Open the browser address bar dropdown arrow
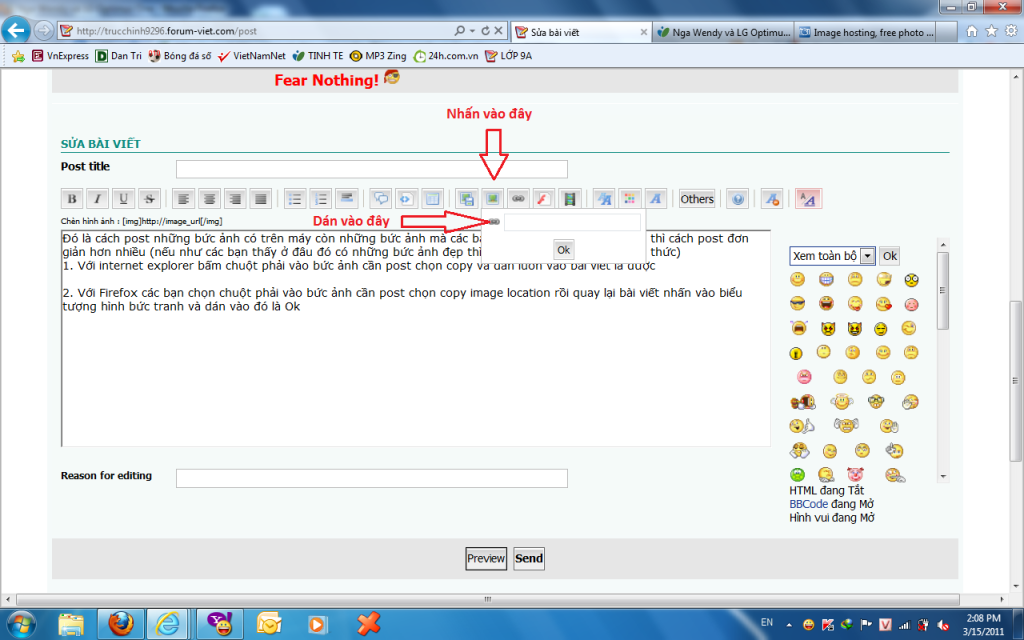The image size is (1024, 640). (x=473, y=31)
